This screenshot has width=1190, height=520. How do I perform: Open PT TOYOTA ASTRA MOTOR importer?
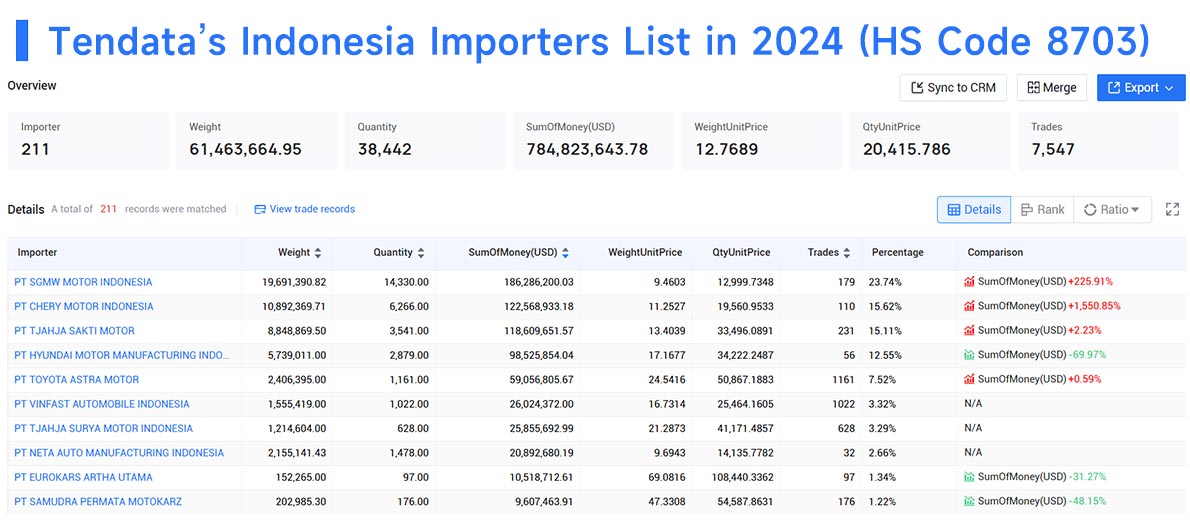pos(77,379)
